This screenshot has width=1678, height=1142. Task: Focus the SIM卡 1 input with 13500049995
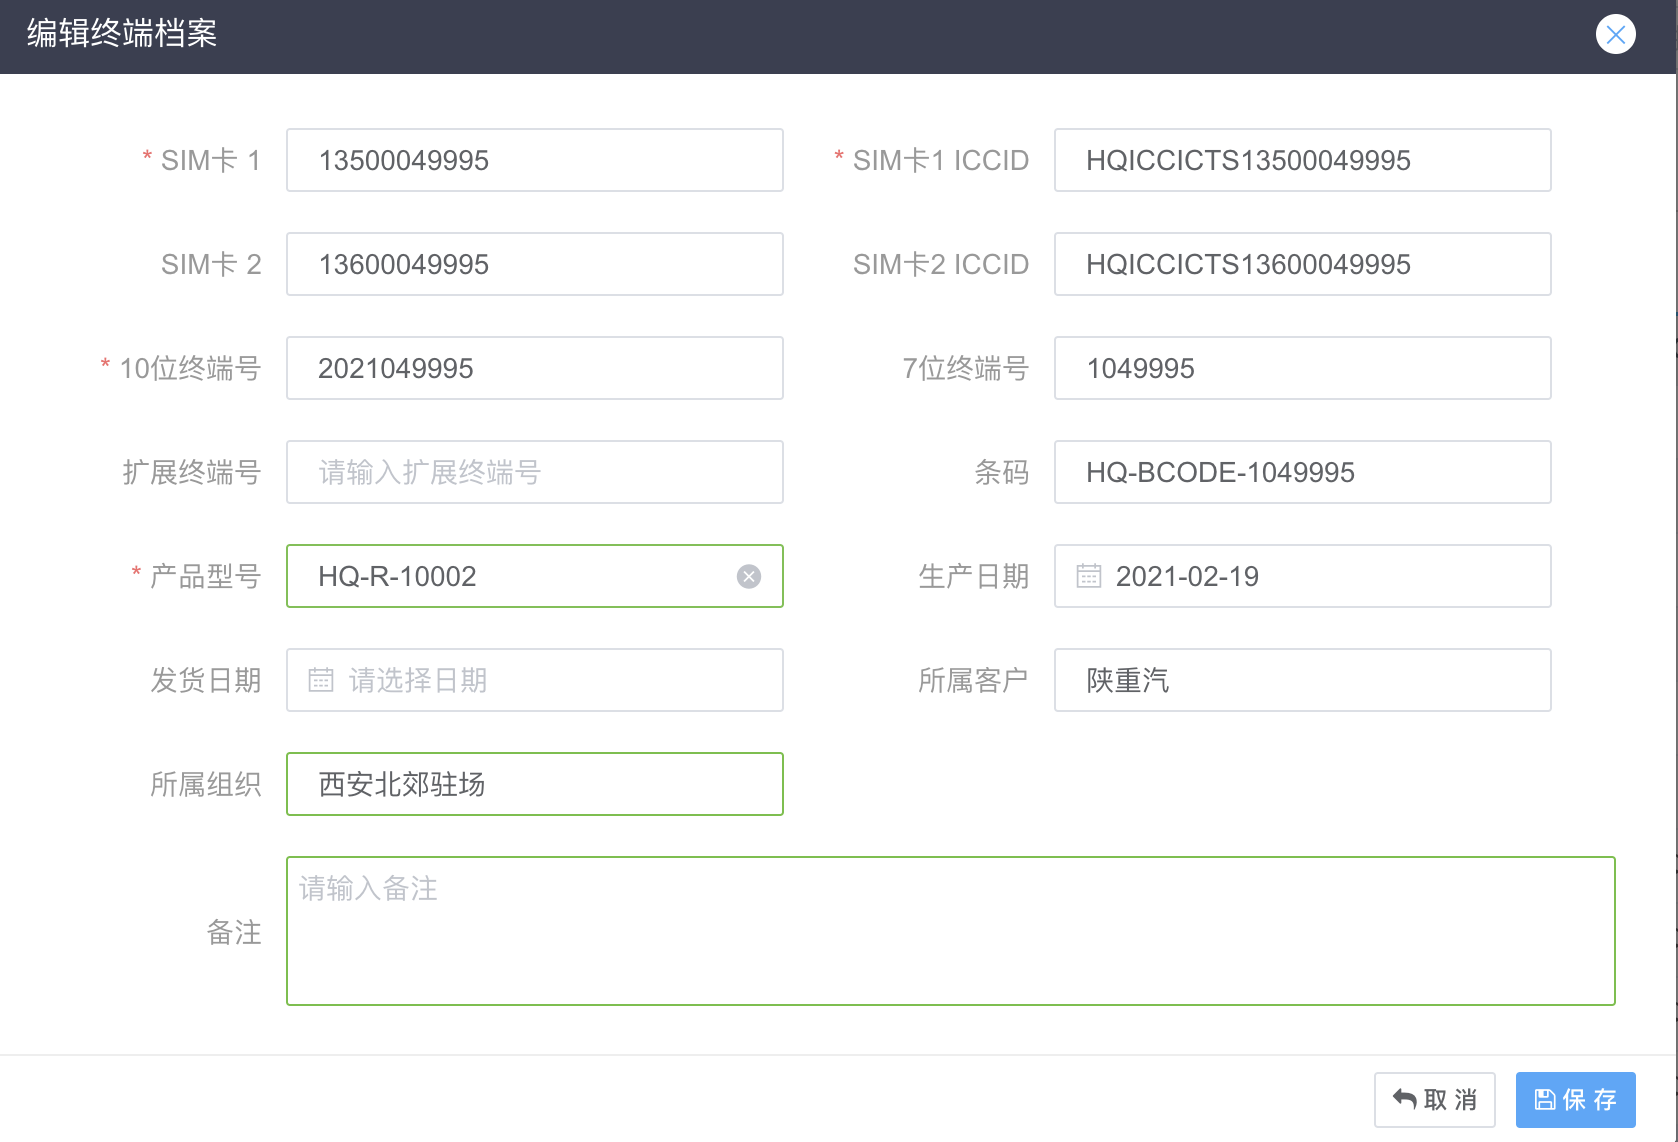coord(535,160)
